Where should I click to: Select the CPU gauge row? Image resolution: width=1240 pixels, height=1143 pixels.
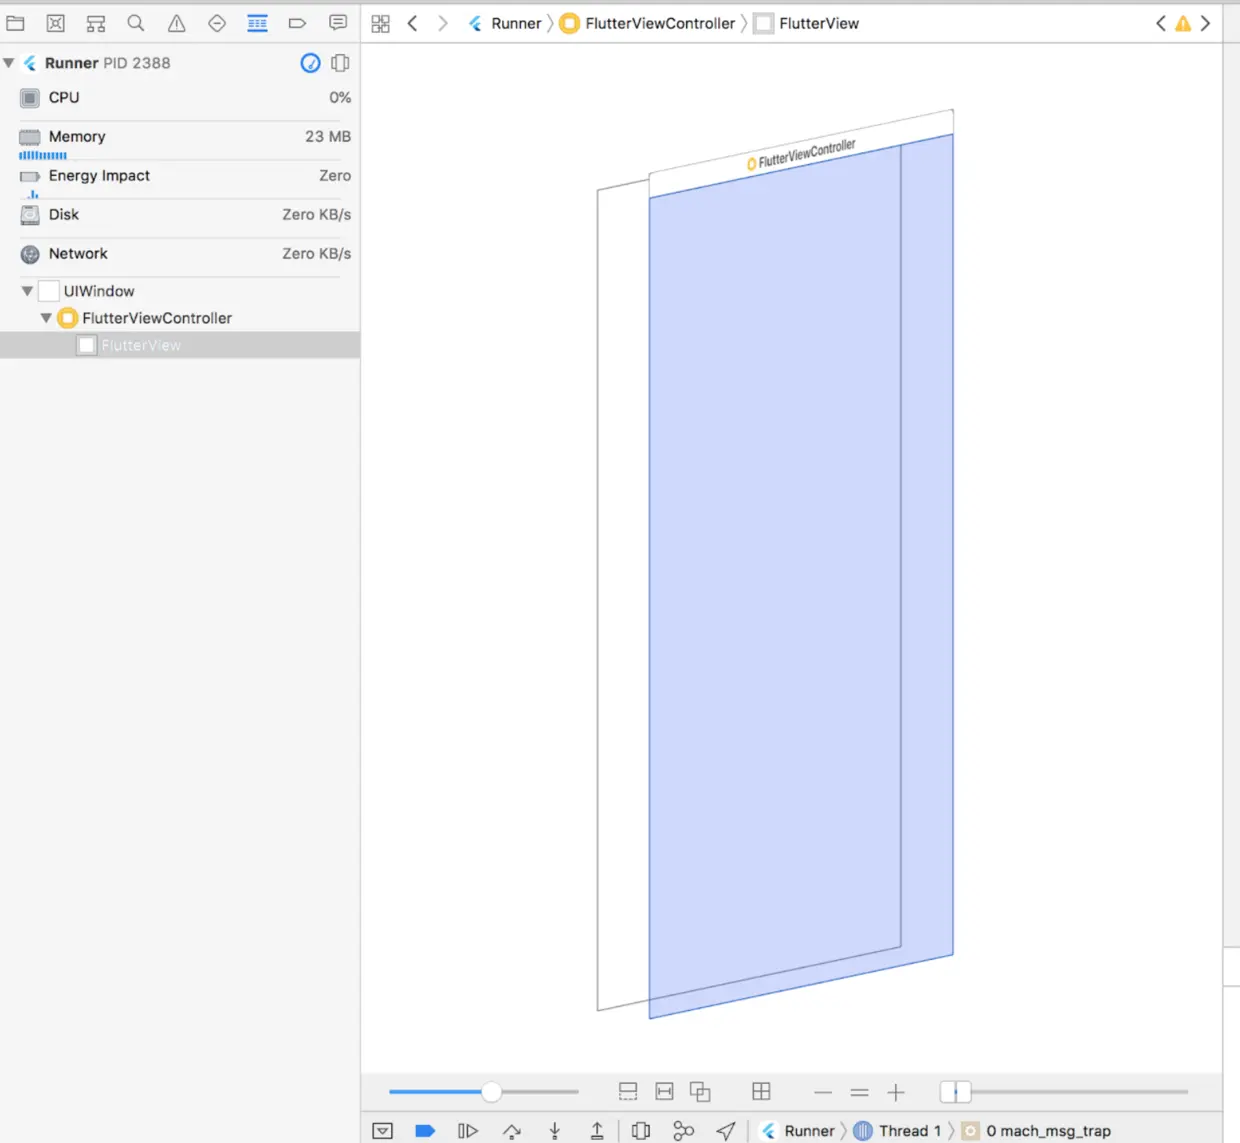180,98
